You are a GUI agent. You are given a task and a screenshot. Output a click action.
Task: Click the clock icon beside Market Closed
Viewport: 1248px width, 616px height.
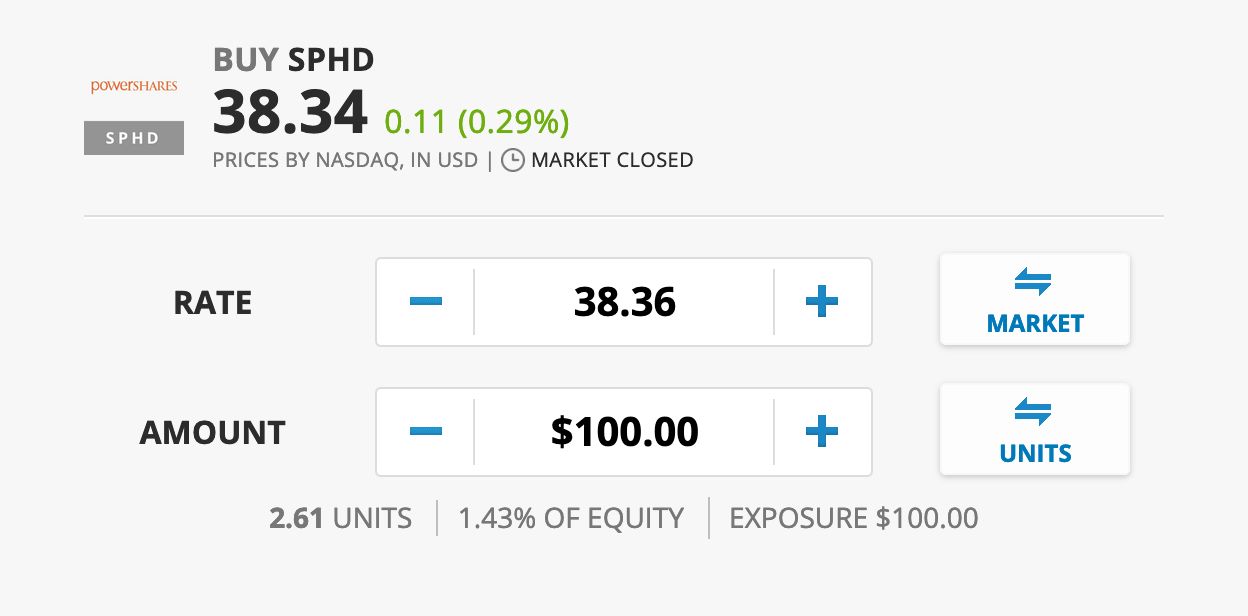(x=512, y=160)
